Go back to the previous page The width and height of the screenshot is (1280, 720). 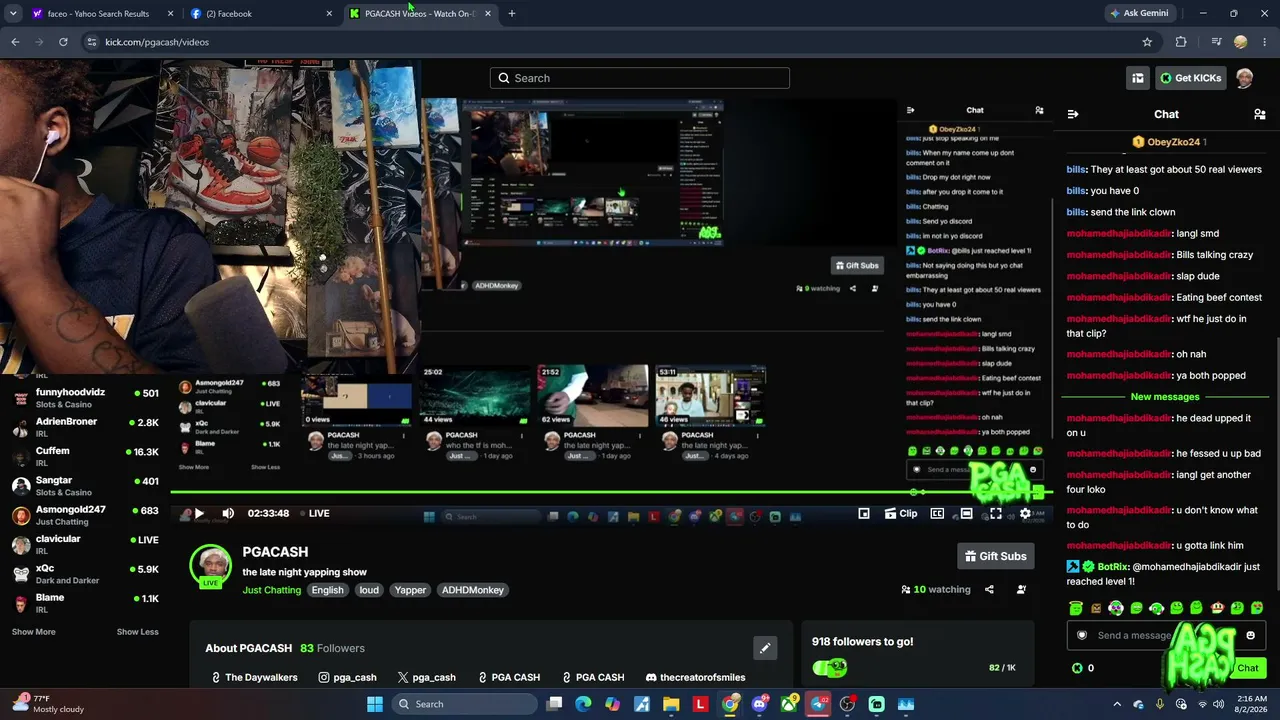(15, 42)
